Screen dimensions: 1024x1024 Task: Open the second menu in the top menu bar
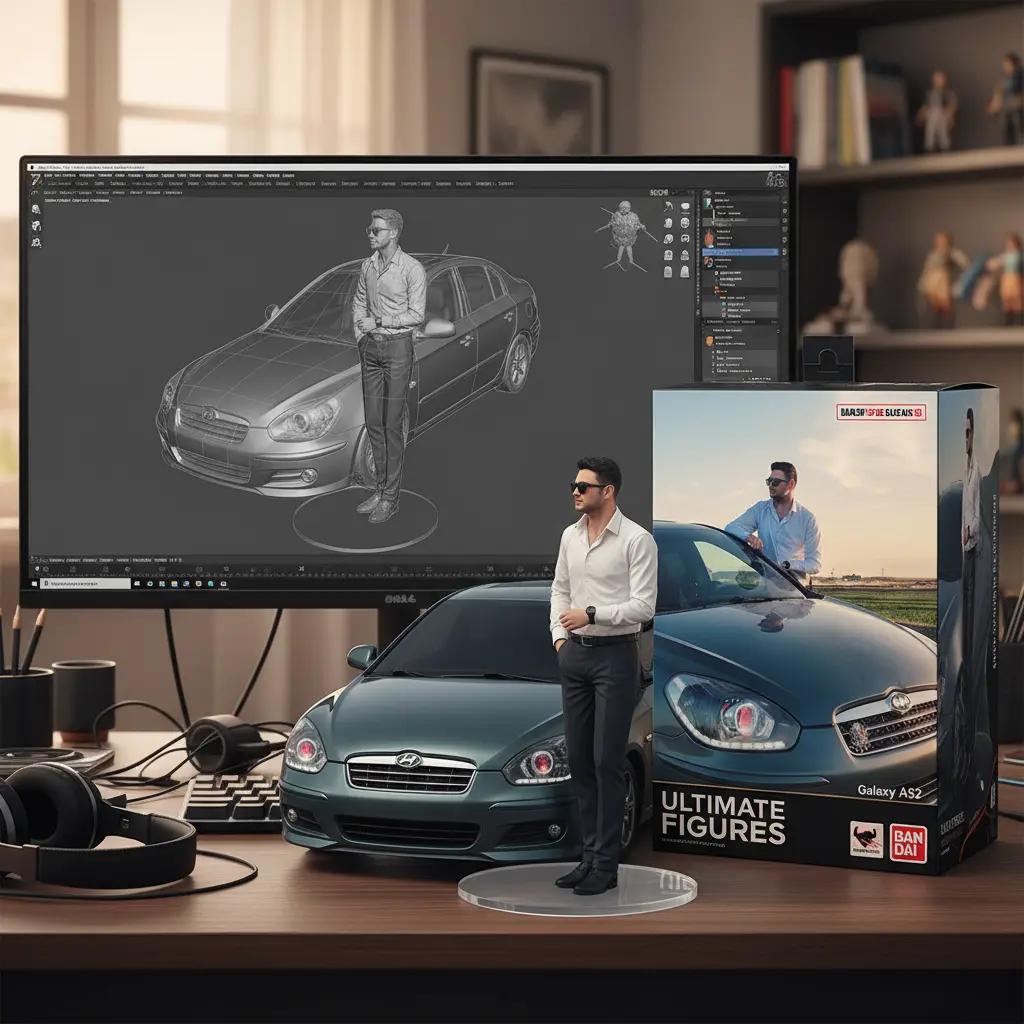click(65, 176)
